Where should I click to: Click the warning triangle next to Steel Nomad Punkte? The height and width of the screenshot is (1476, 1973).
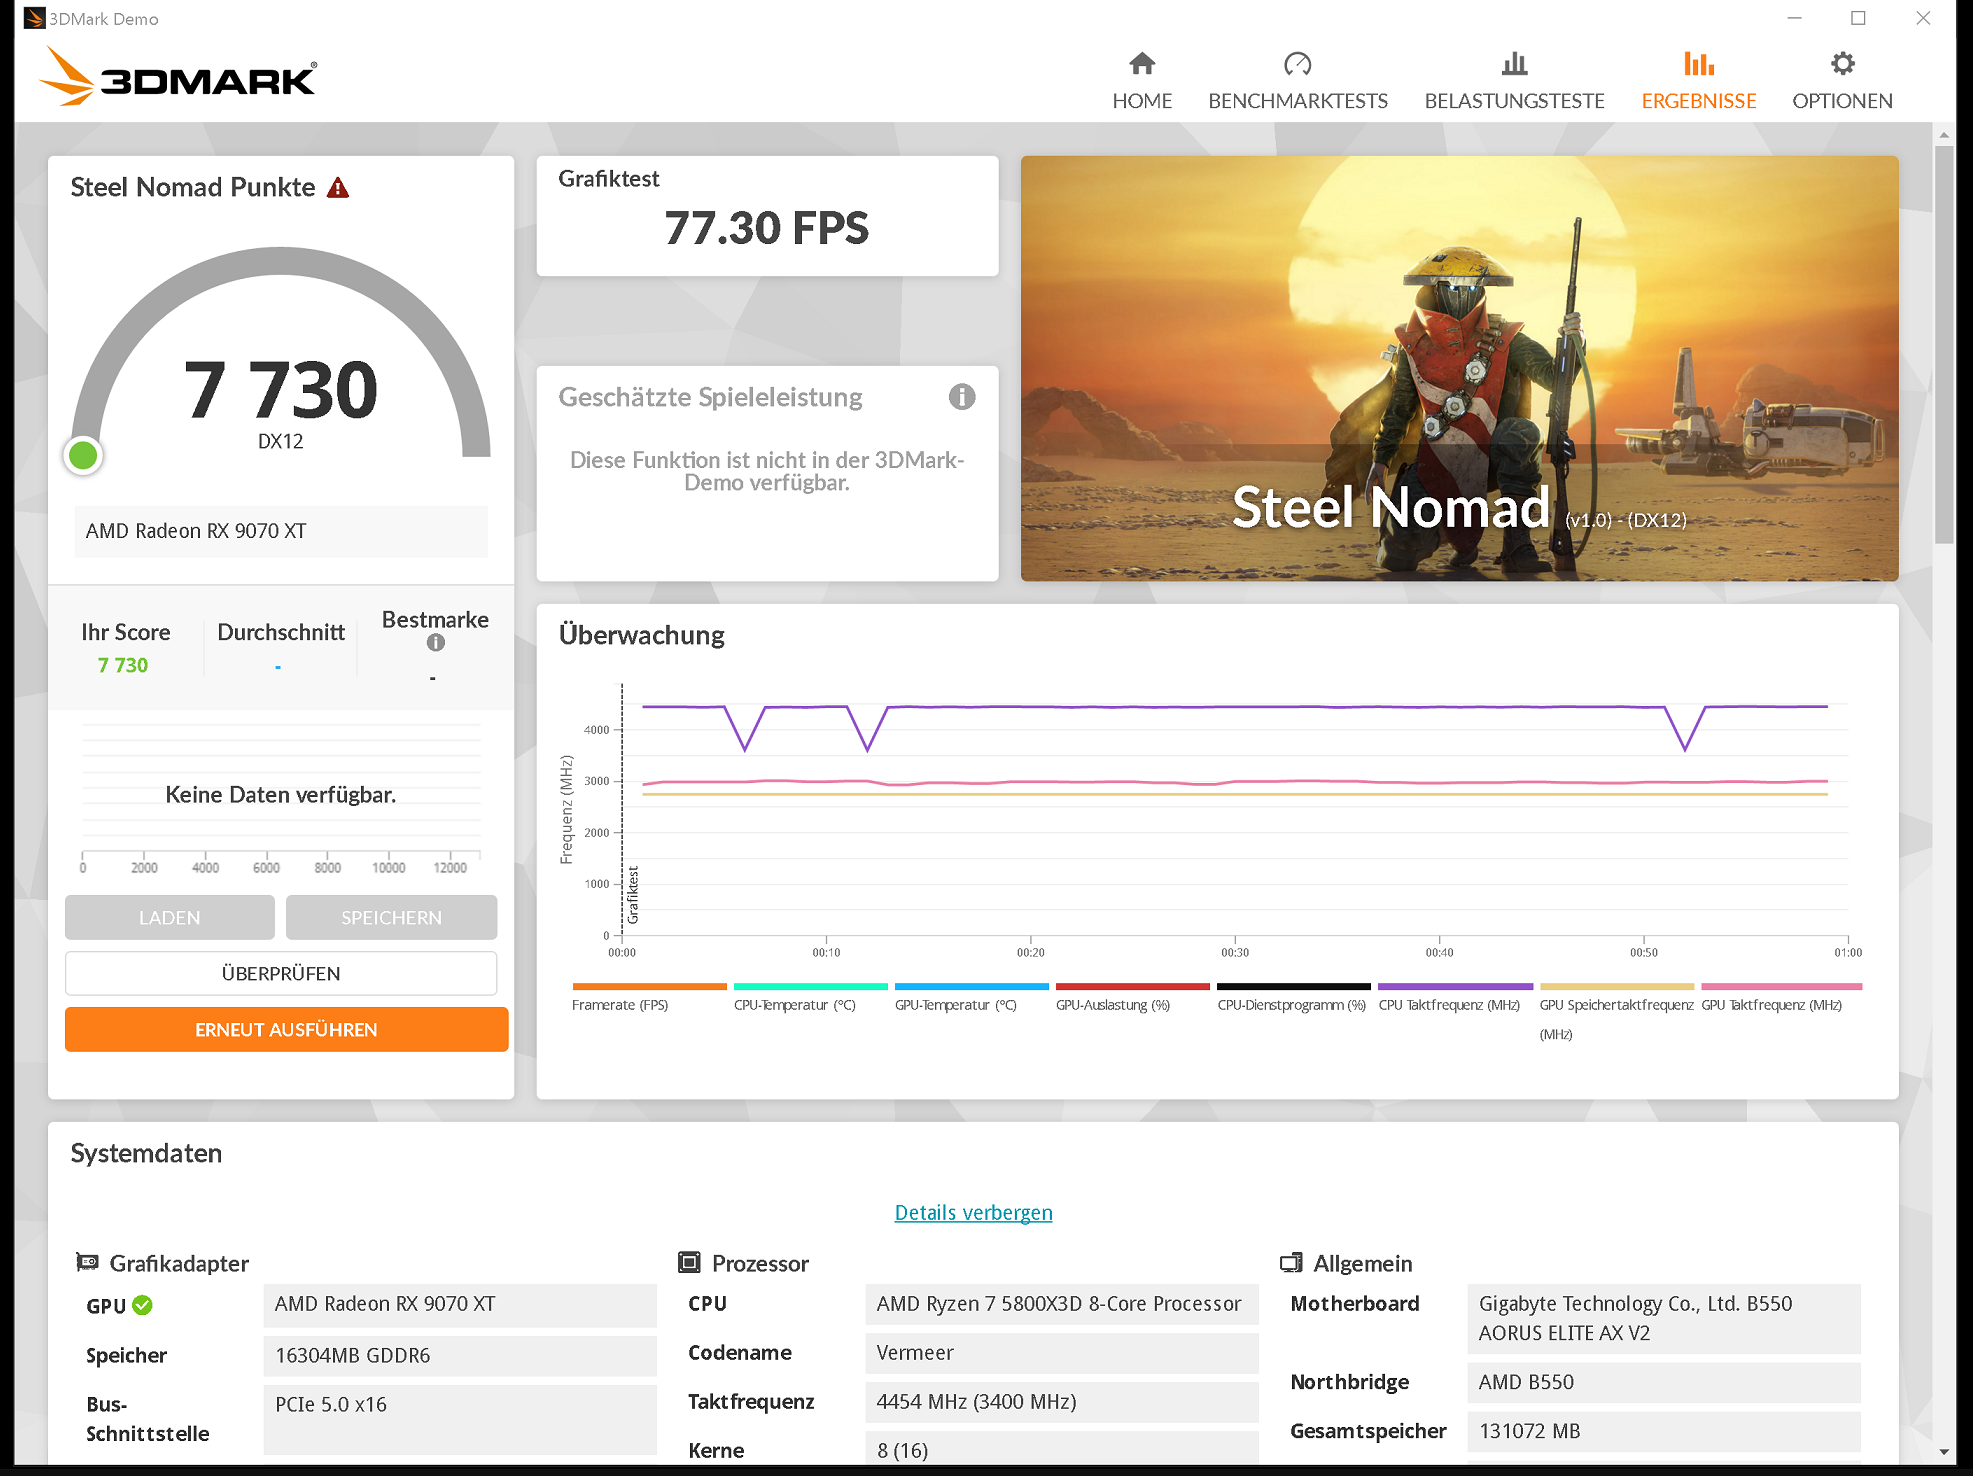coord(339,186)
